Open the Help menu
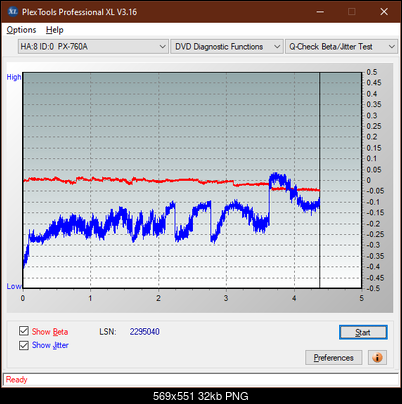Screen dimensions: 402x404 coord(55,30)
